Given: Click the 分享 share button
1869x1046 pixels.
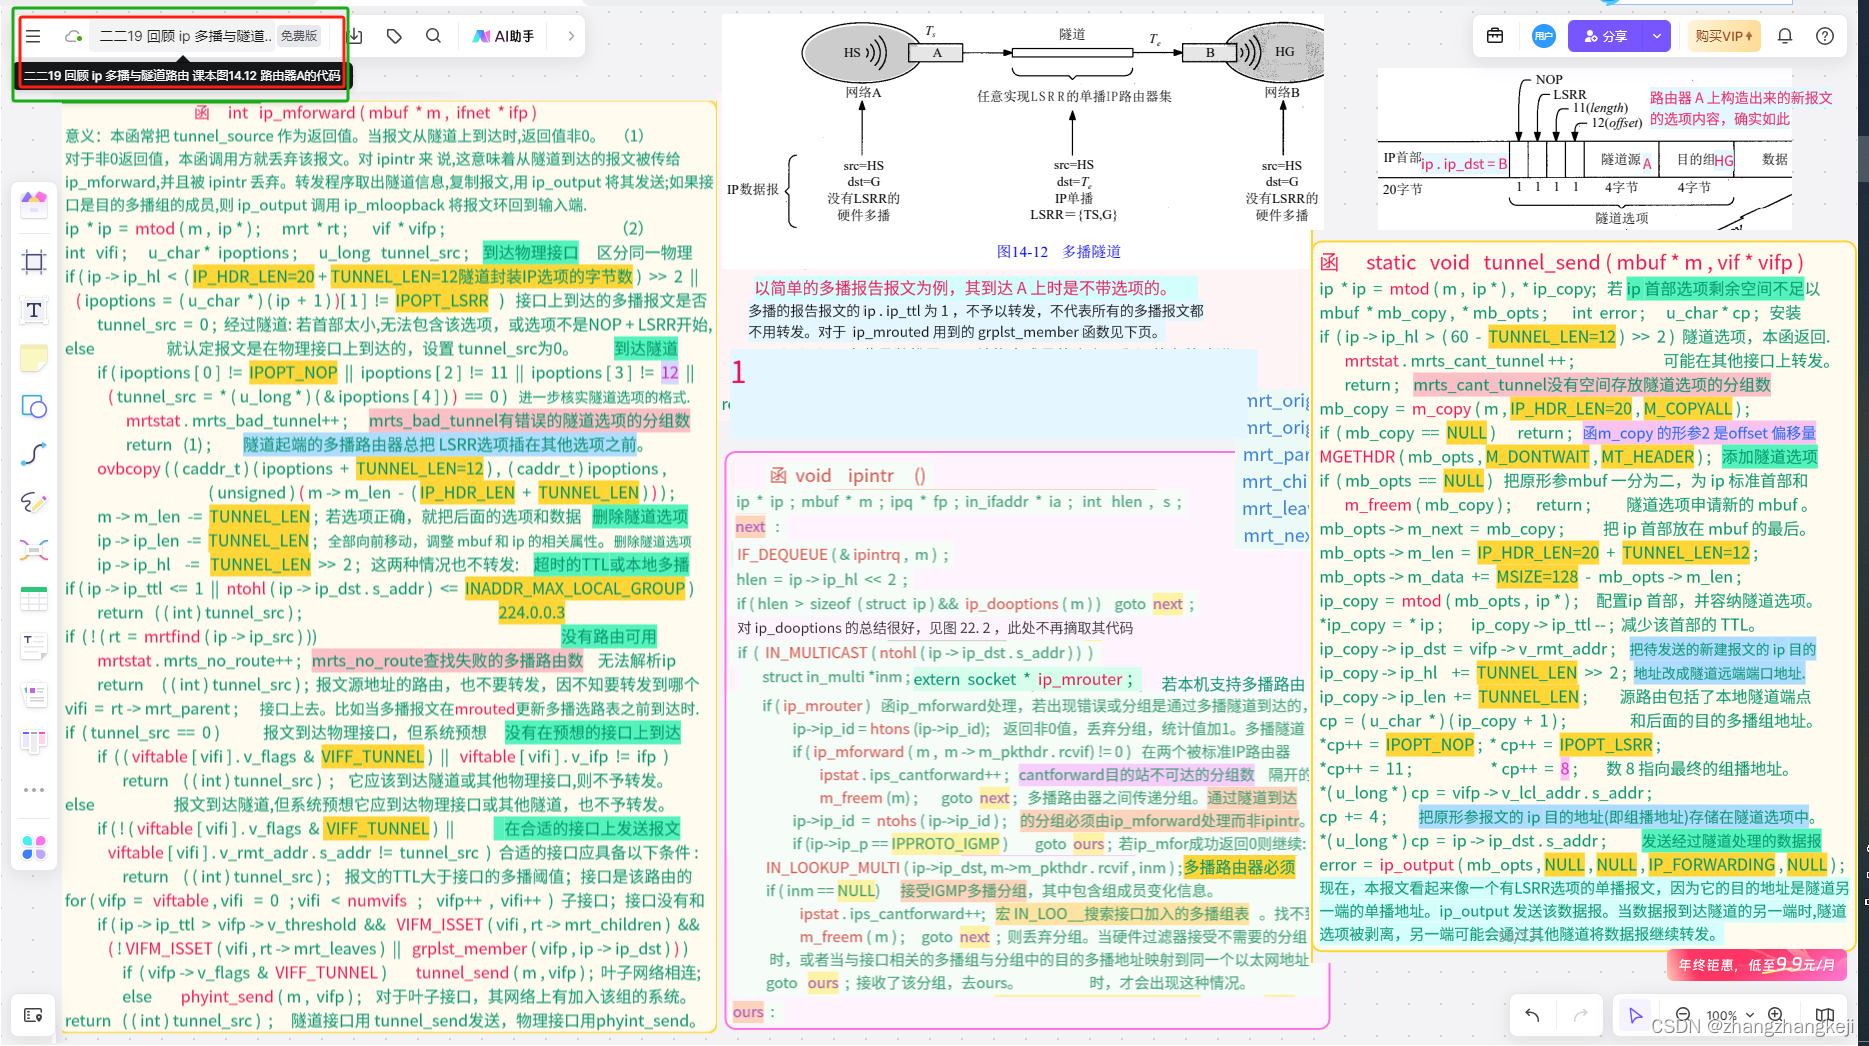Looking at the screenshot, I should pyautogui.click(x=1606, y=36).
